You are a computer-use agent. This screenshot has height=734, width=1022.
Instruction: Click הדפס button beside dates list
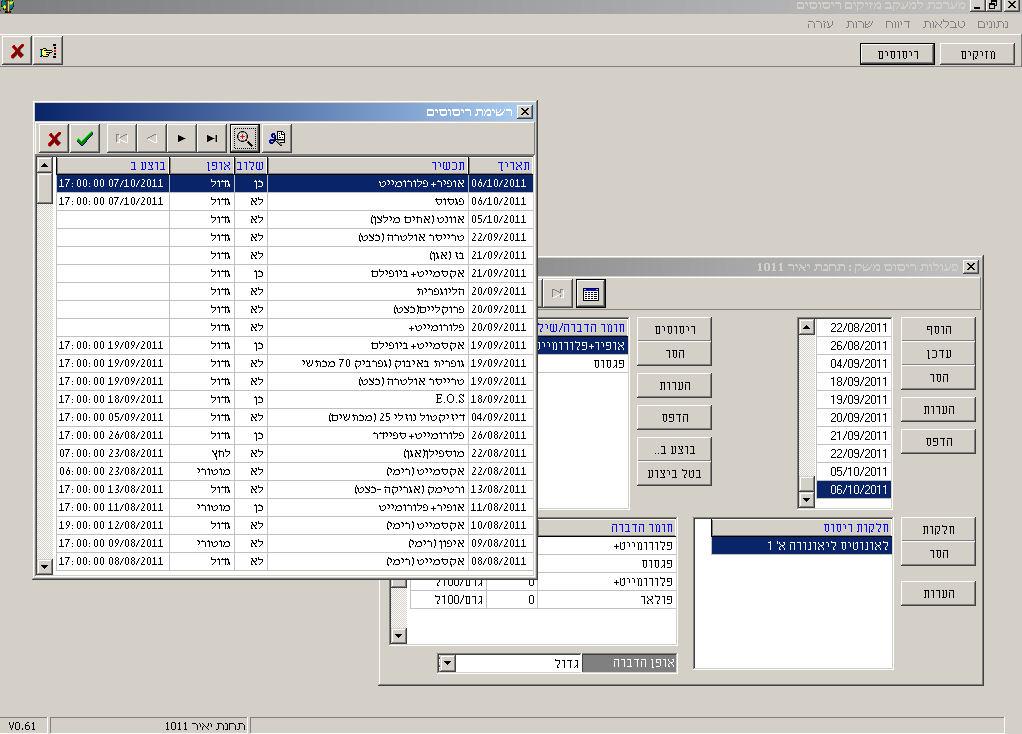click(x=939, y=441)
